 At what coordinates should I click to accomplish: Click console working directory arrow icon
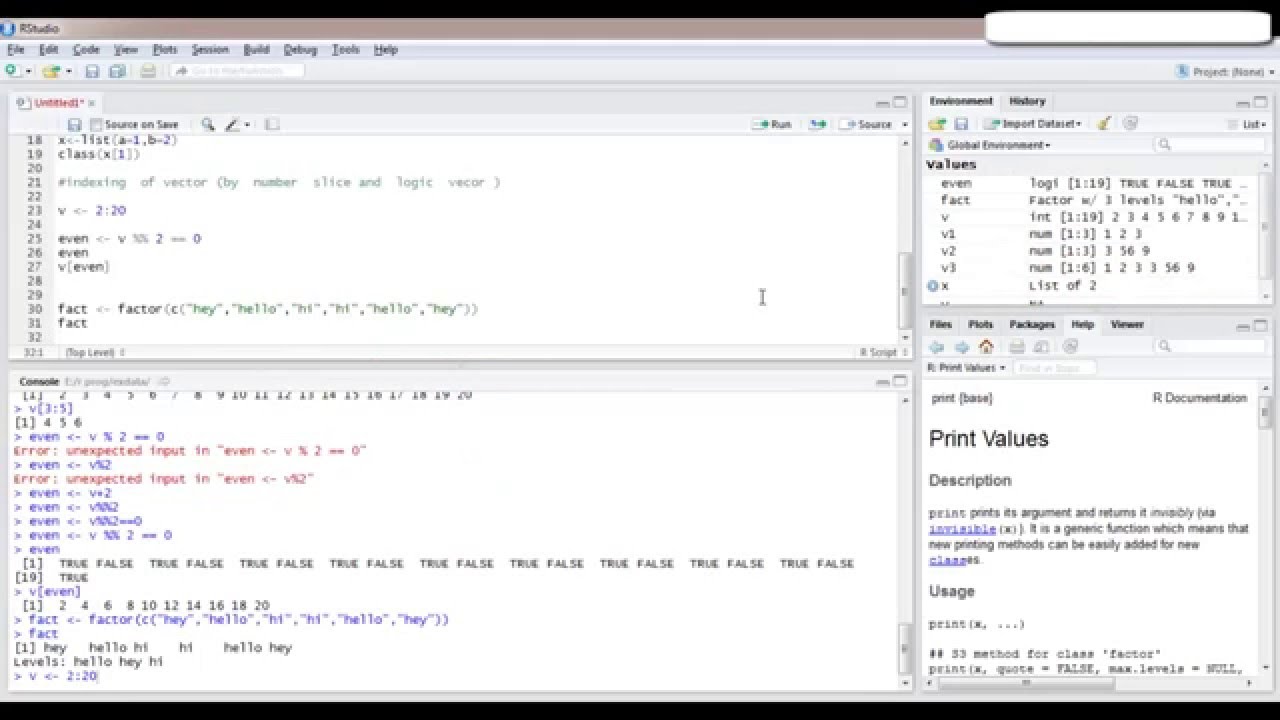click(164, 382)
